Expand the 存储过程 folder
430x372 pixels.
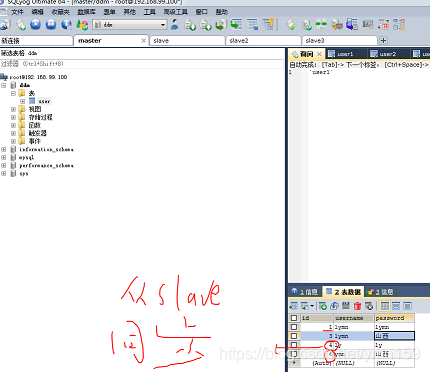[x=13, y=117]
